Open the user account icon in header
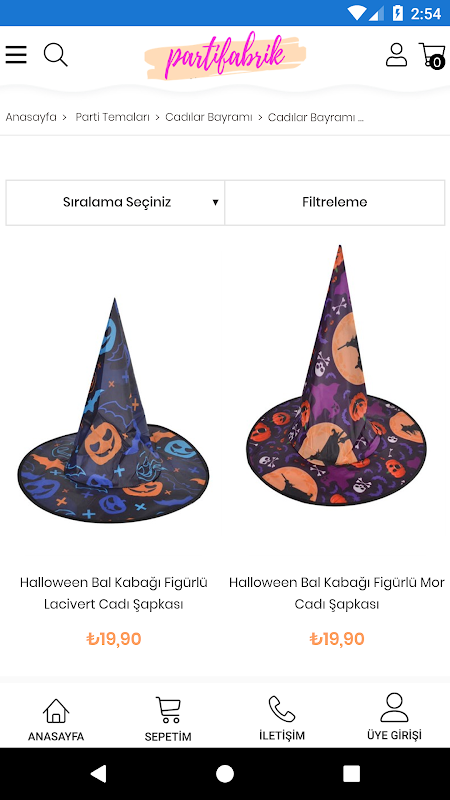The height and width of the screenshot is (800, 450). point(396,55)
